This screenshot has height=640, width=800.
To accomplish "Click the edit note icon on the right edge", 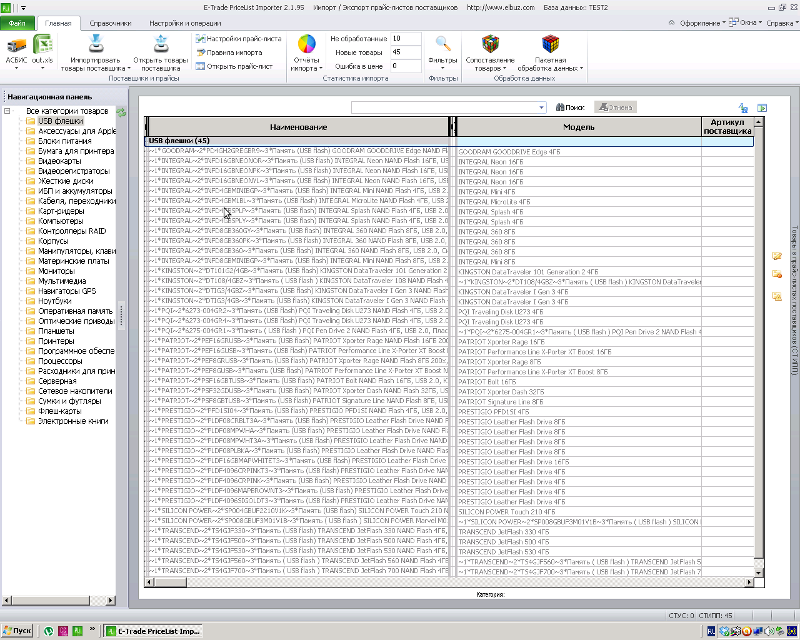I will (x=777, y=256).
